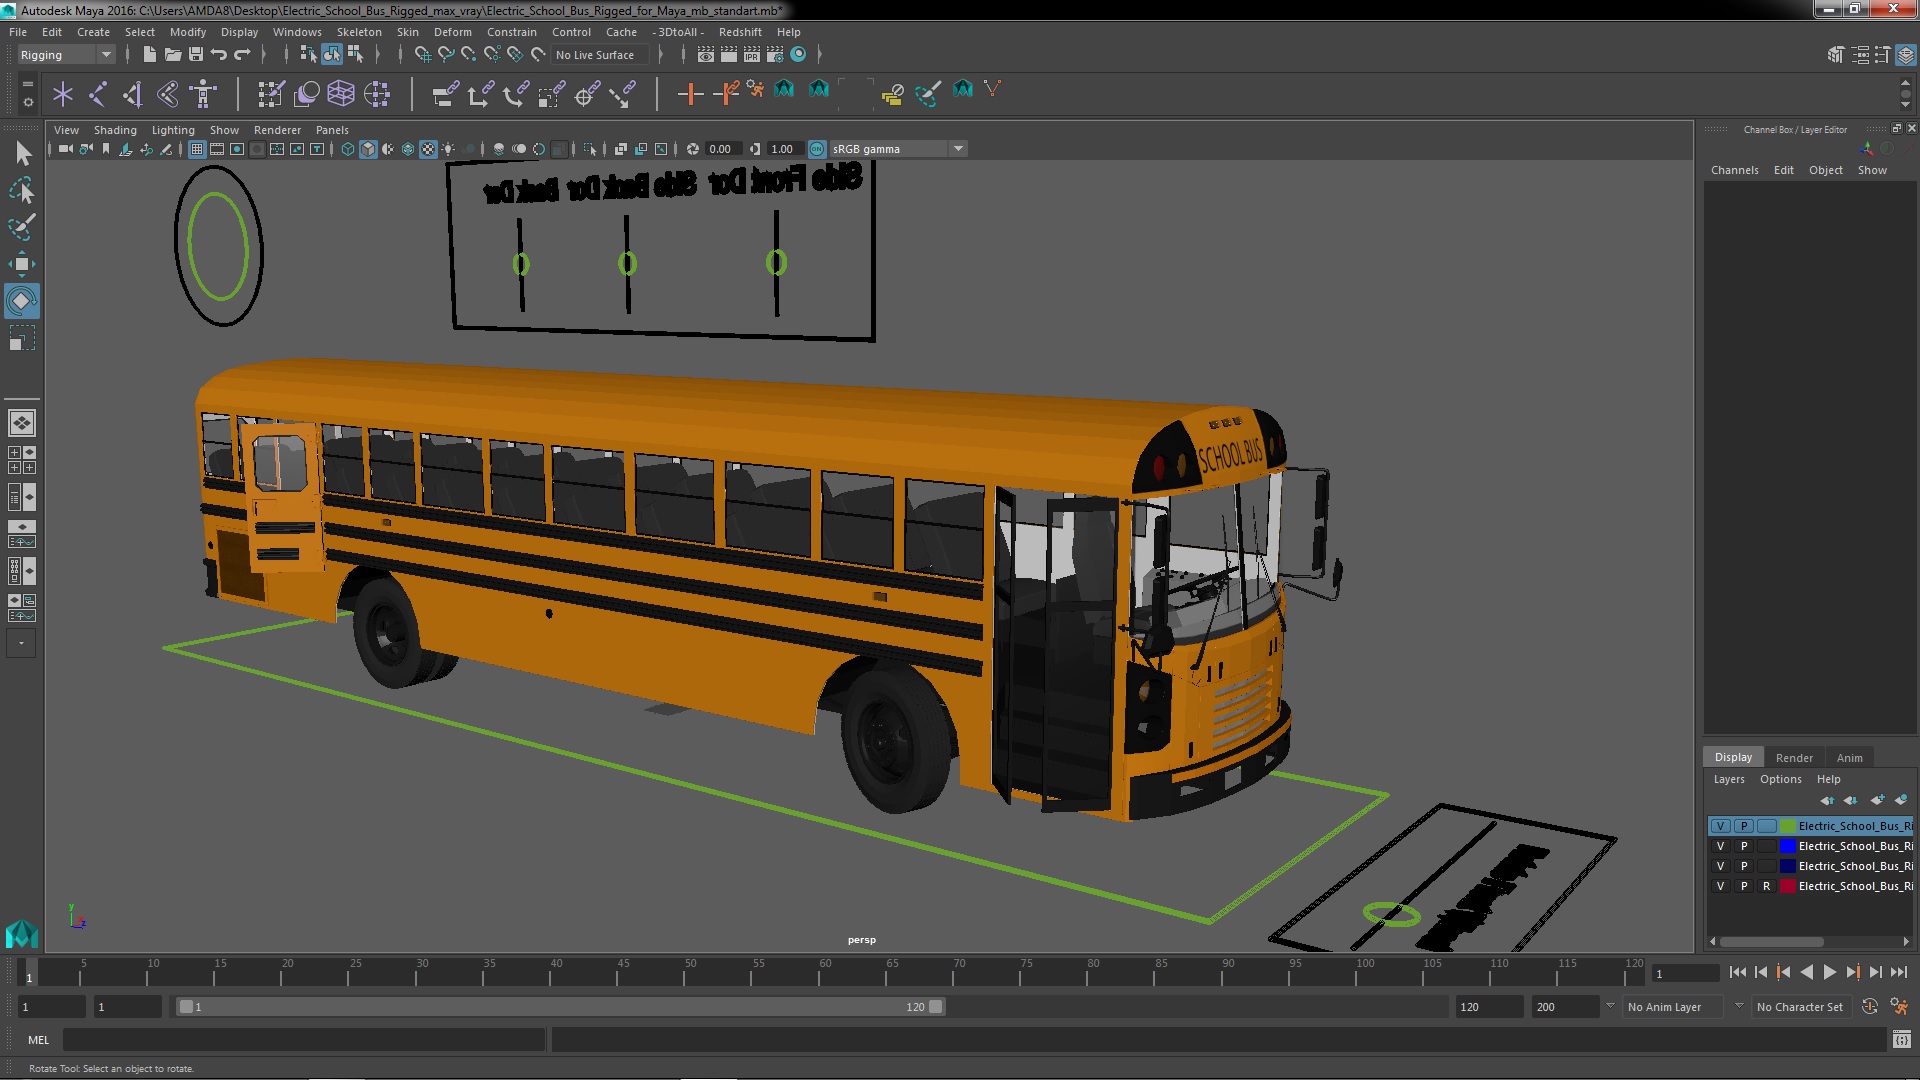Activate the Move tool
The height and width of the screenshot is (1080, 1920).
coord(22,264)
